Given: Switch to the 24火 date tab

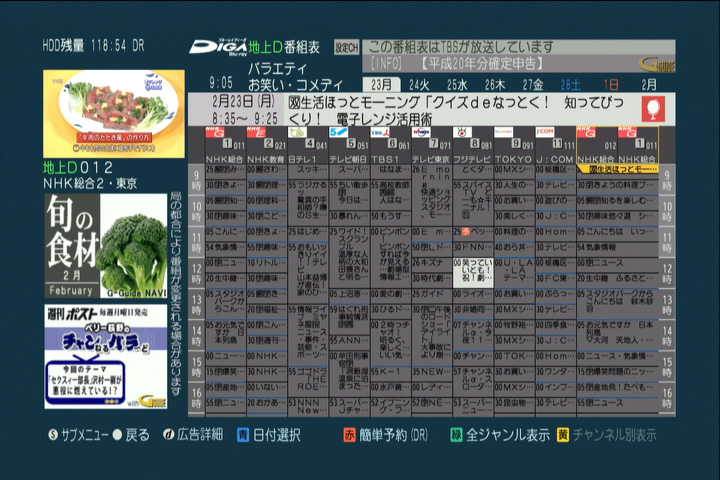Looking at the screenshot, I should tap(419, 85).
